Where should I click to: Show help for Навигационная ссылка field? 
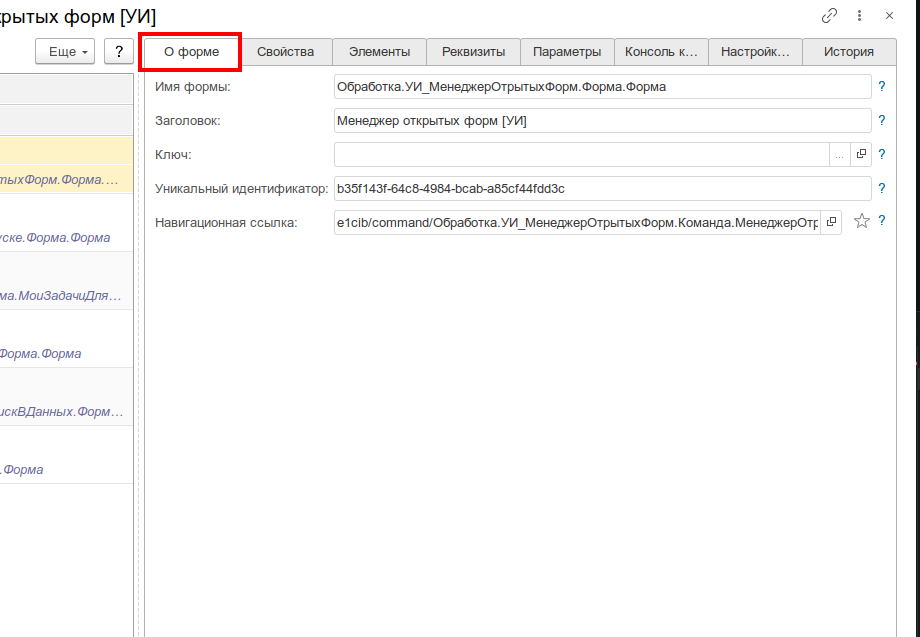tap(881, 221)
